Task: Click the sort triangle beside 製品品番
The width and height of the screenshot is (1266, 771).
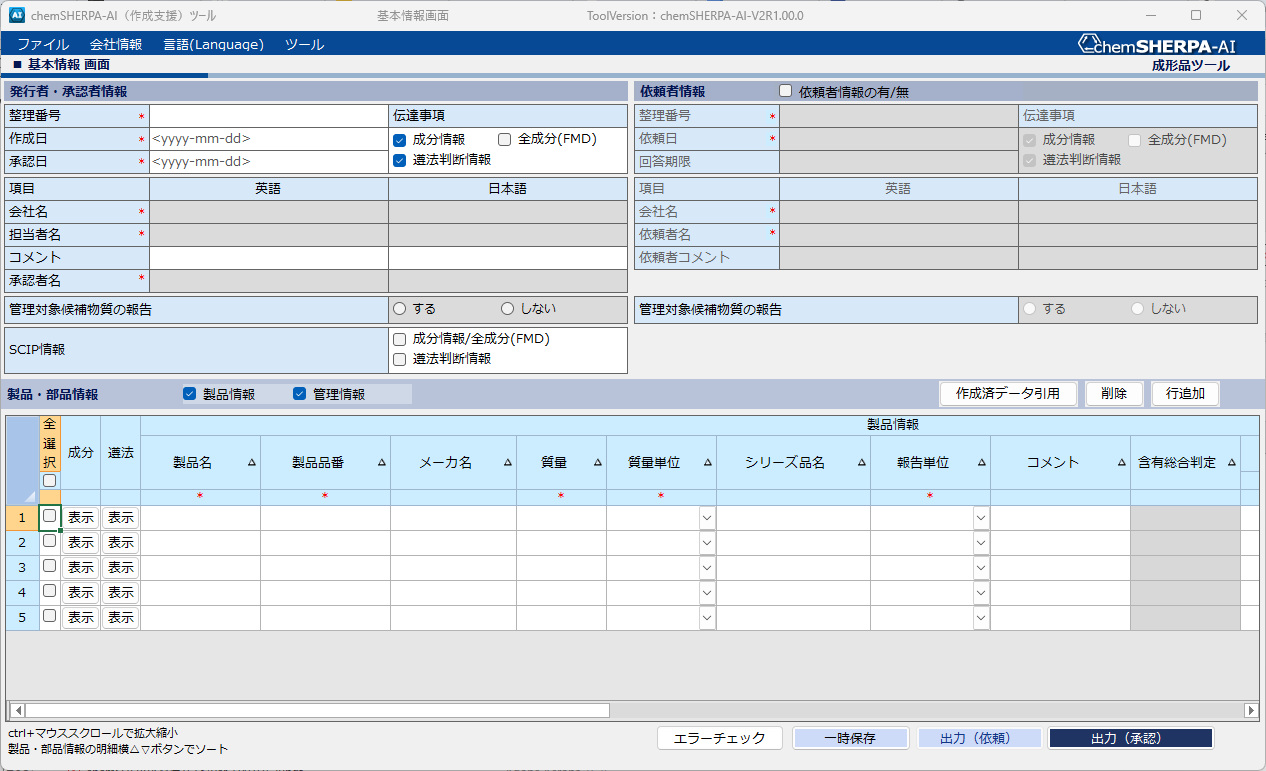Action: pyautogui.click(x=381, y=463)
